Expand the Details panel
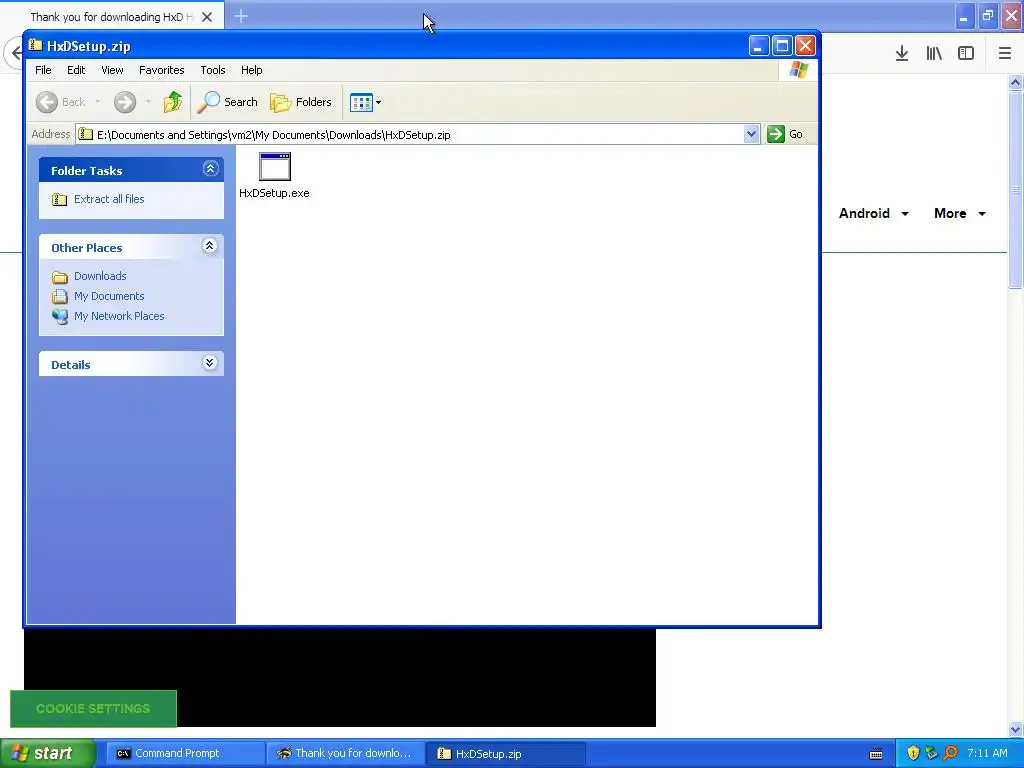This screenshot has width=1024, height=768. [x=210, y=363]
